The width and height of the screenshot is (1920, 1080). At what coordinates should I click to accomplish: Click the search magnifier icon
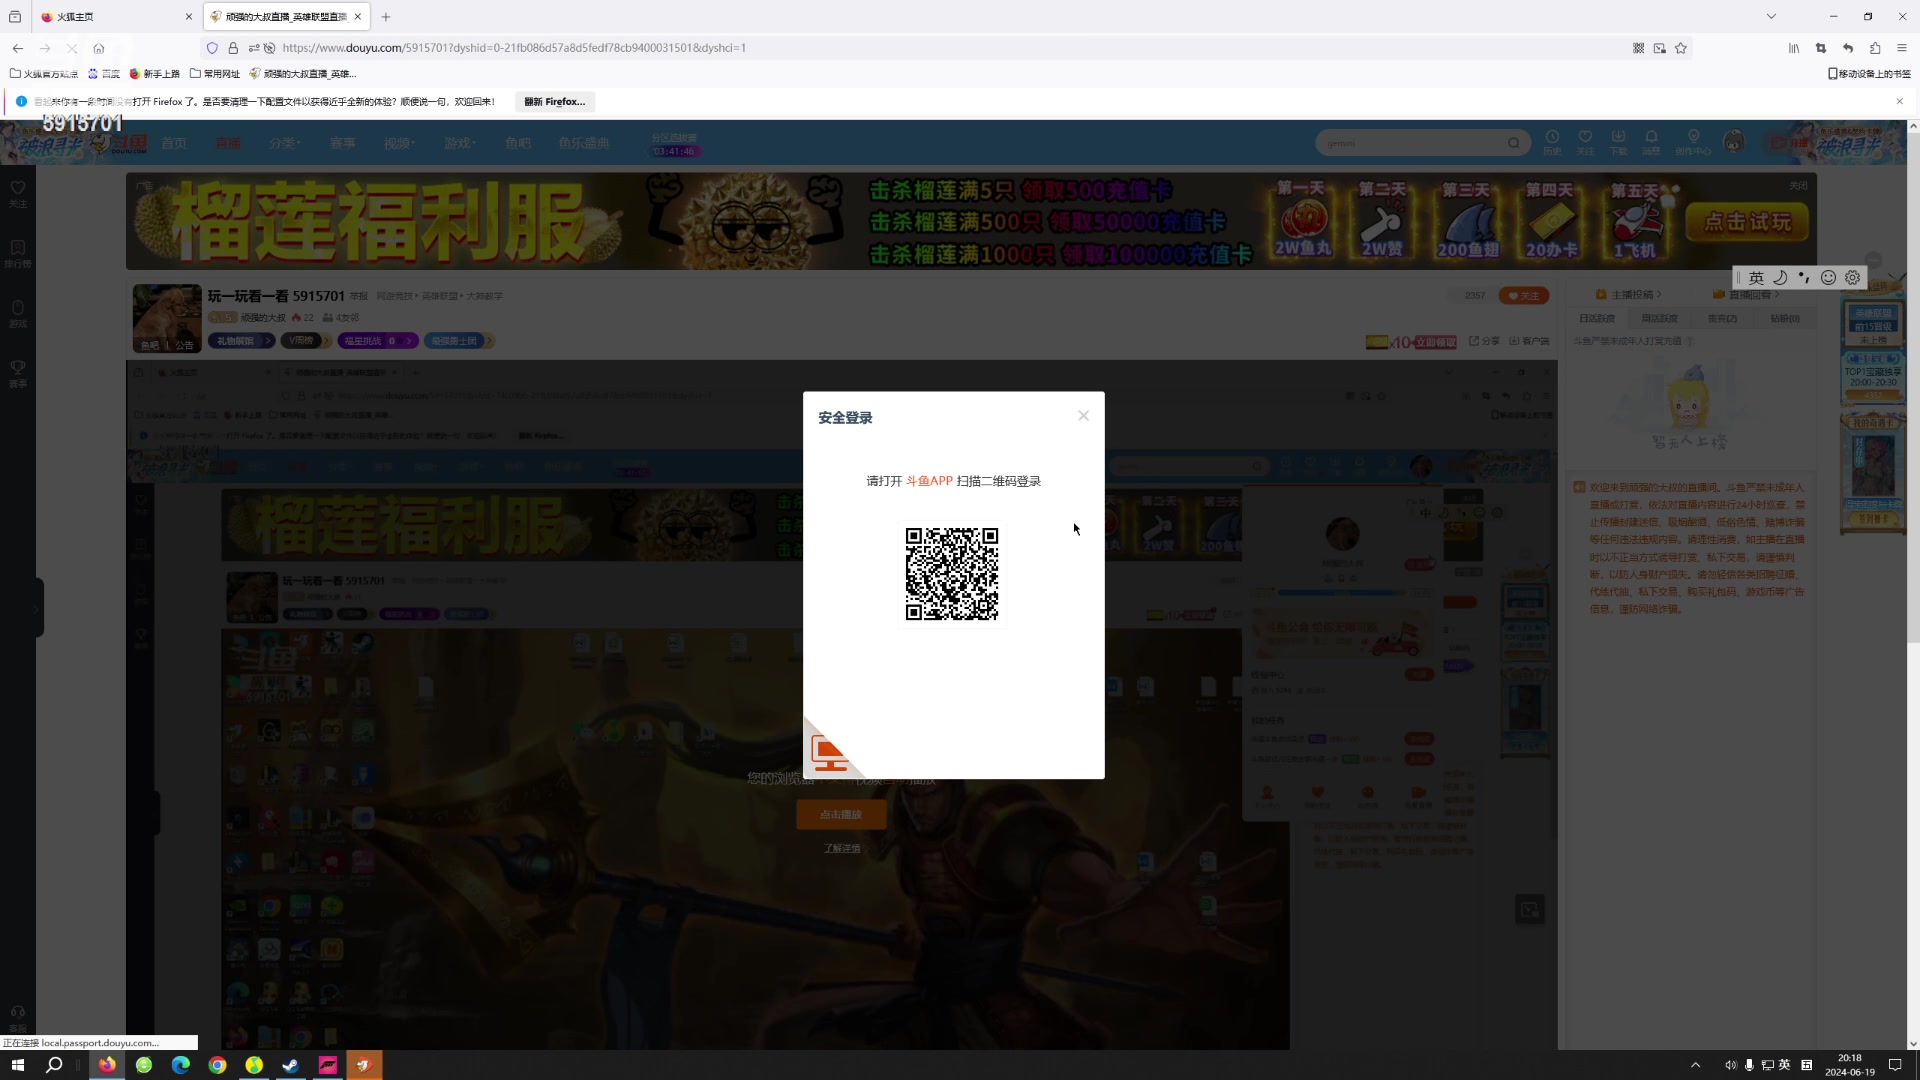(1514, 143)
